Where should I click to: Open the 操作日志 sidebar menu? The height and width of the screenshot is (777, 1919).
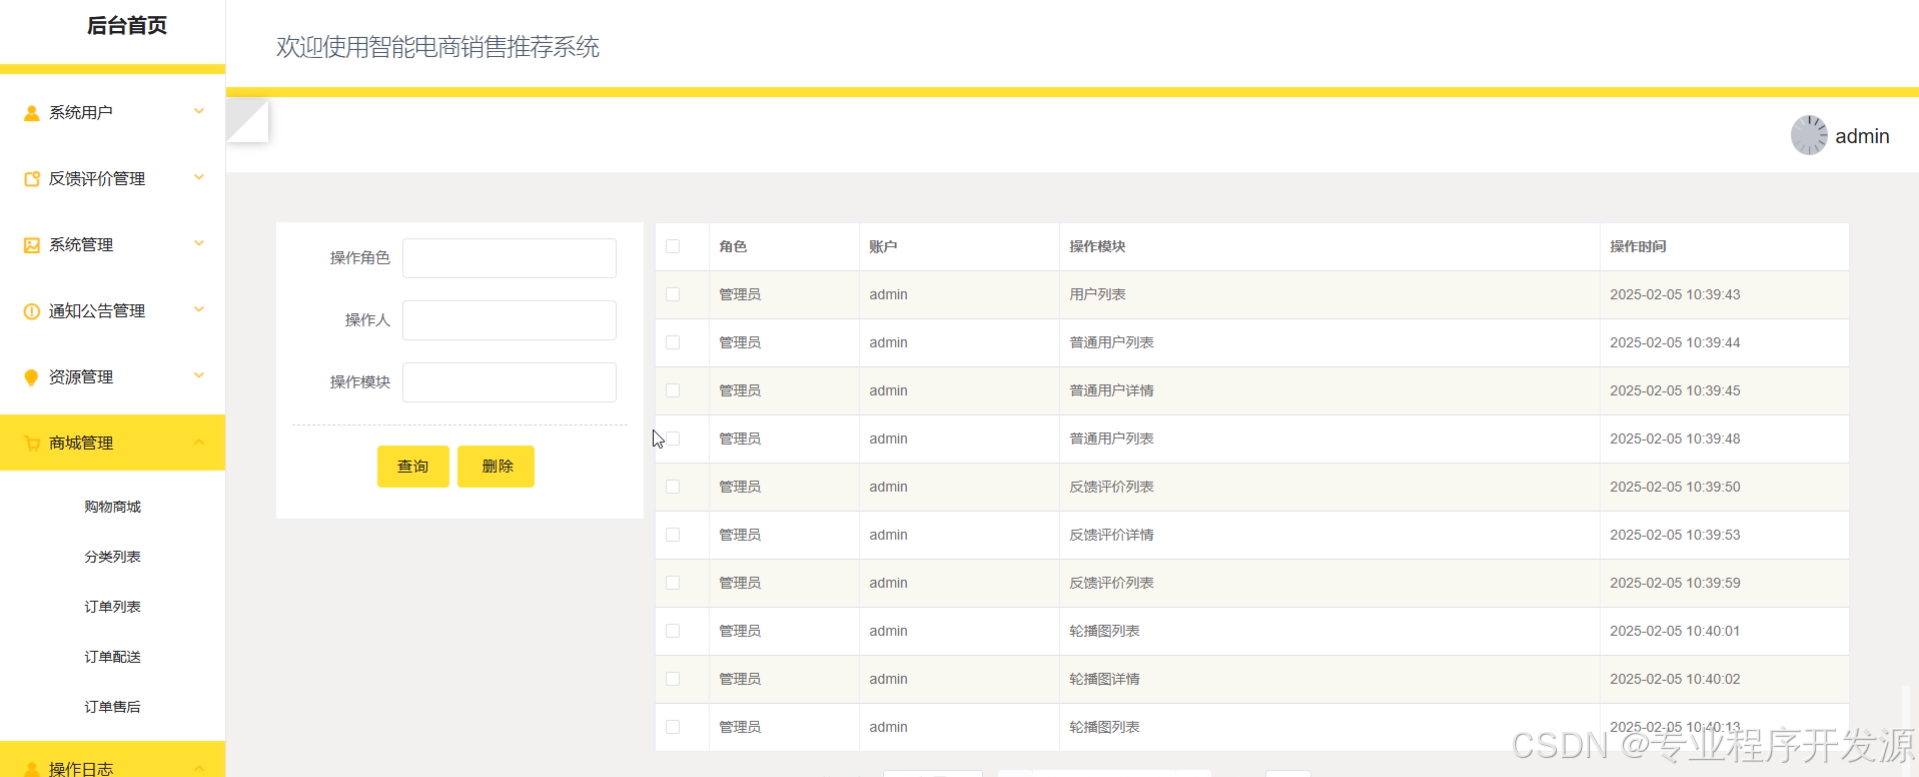(112, 760)
